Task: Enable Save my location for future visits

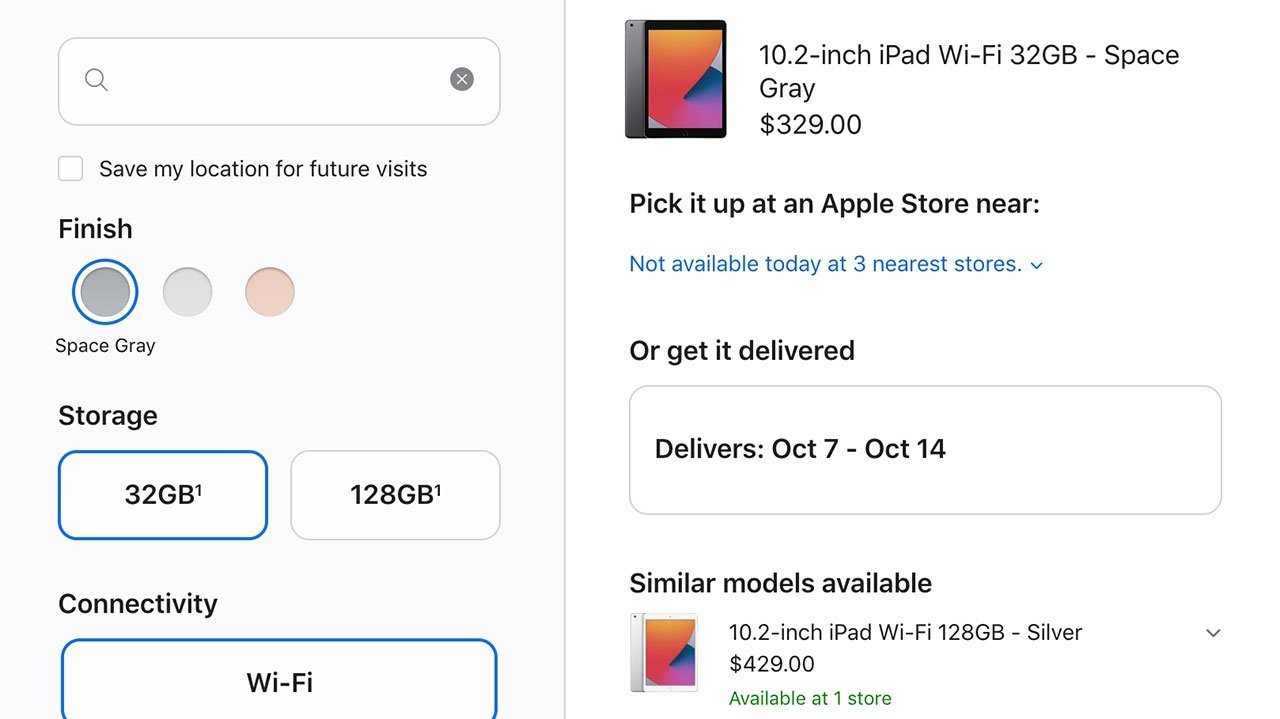Action: tap(71, 169)
